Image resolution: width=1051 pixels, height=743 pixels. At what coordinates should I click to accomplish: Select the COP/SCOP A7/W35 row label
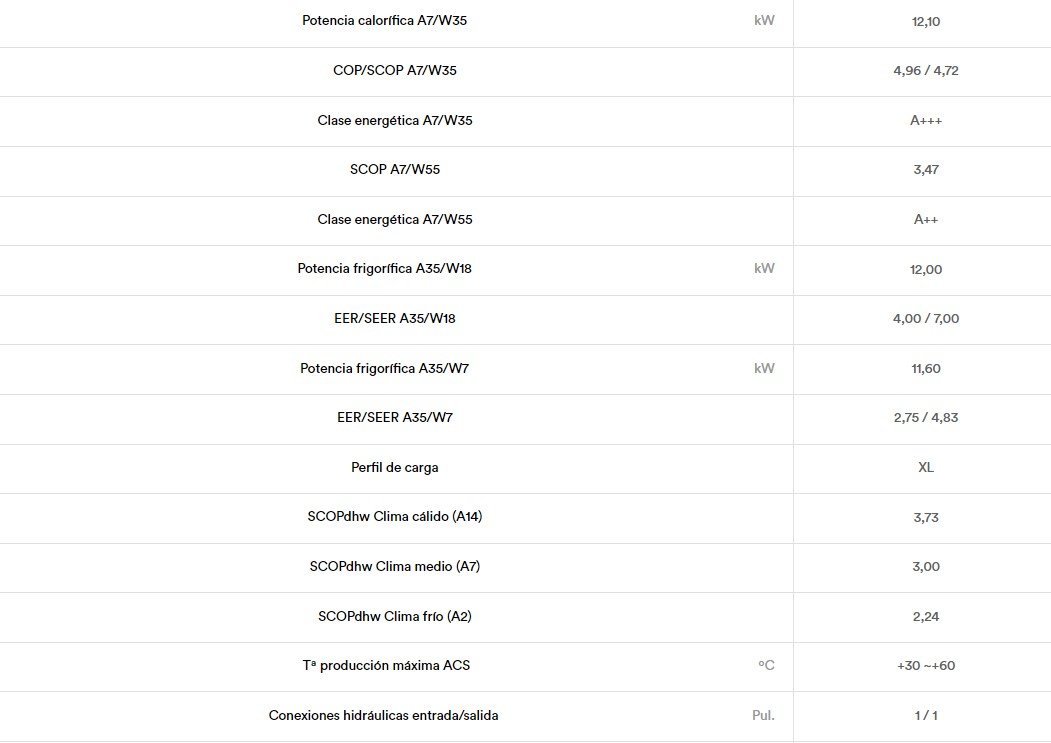pyautogui.click(x=395, y=70)
